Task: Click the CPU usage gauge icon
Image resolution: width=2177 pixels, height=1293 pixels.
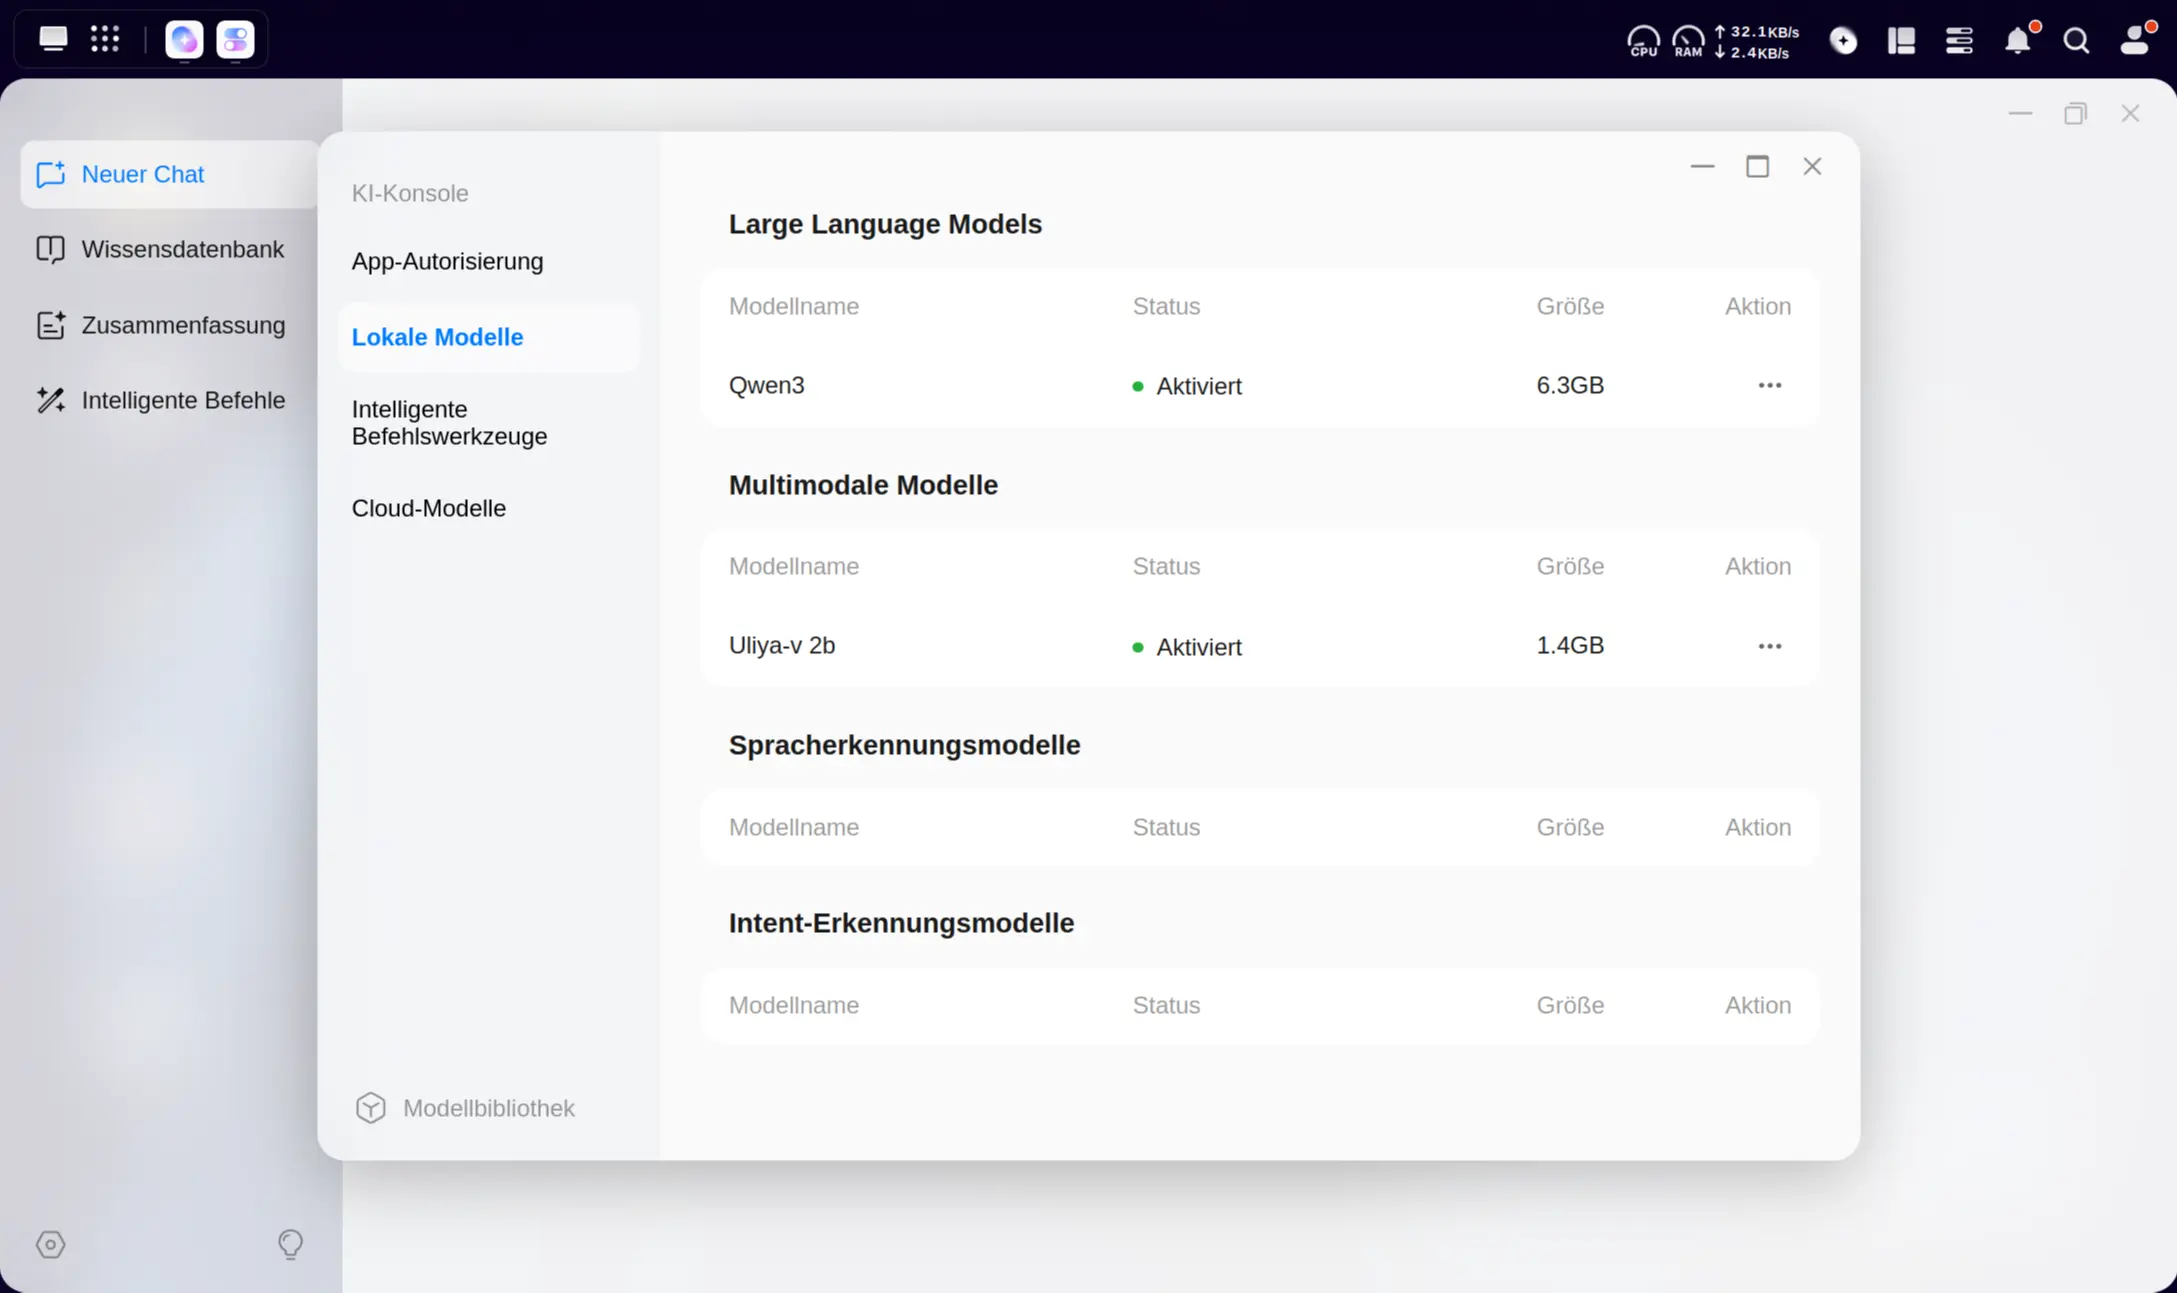Action: [1643, 41]
